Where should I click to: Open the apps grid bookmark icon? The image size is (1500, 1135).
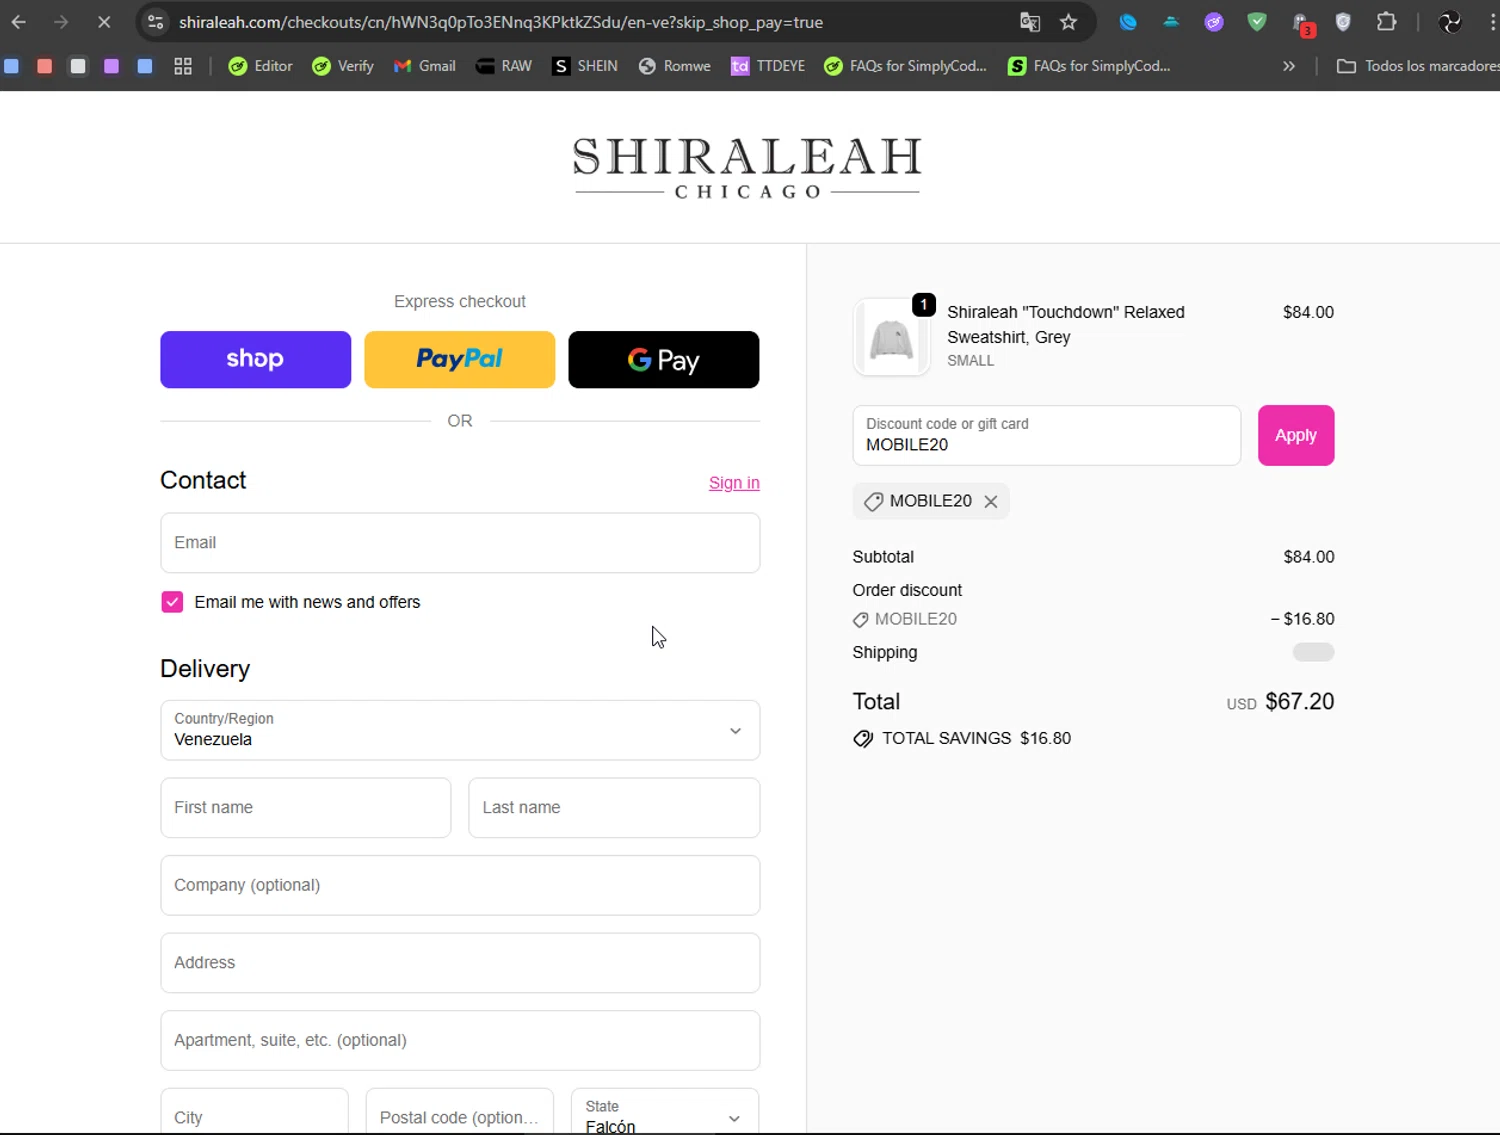[x=183, y=66]
